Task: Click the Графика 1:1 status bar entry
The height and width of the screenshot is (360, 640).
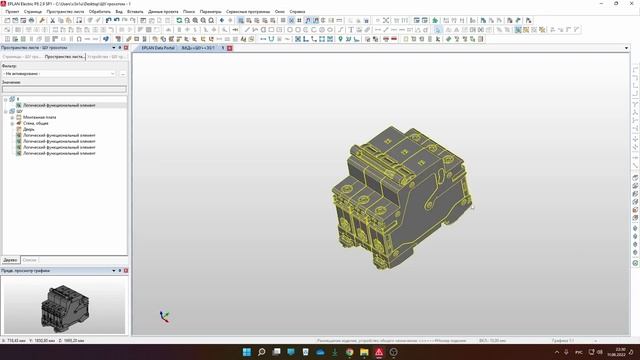Action: pos(563,340)
